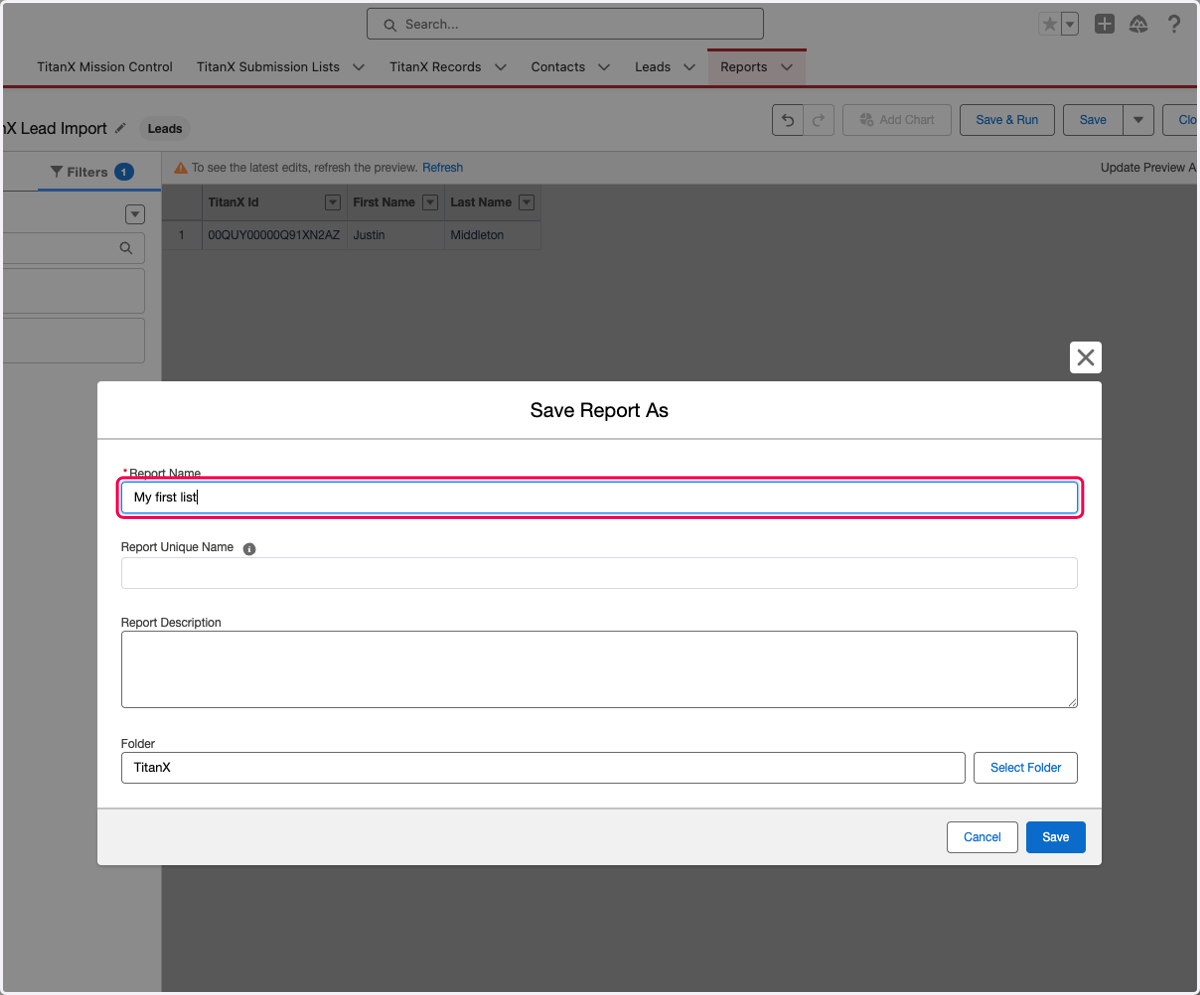This screenshot has width=1200, height=995.
Task: Click the redo arrow button
Action: pos(818,120)
